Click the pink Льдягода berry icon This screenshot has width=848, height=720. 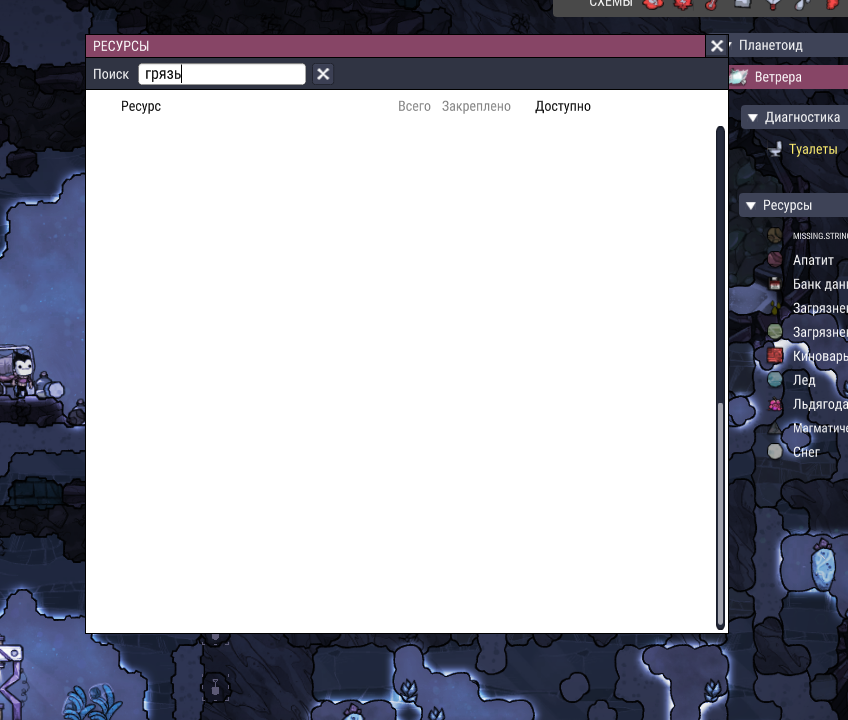(x=775, y=404)
